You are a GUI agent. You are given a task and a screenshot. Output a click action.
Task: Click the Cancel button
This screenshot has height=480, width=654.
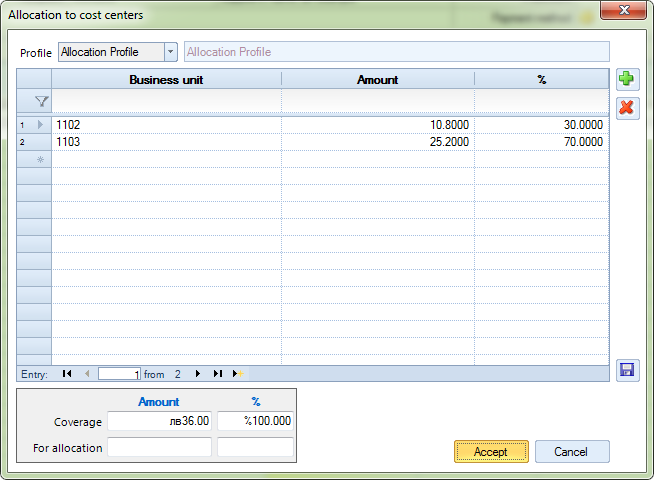572,452
